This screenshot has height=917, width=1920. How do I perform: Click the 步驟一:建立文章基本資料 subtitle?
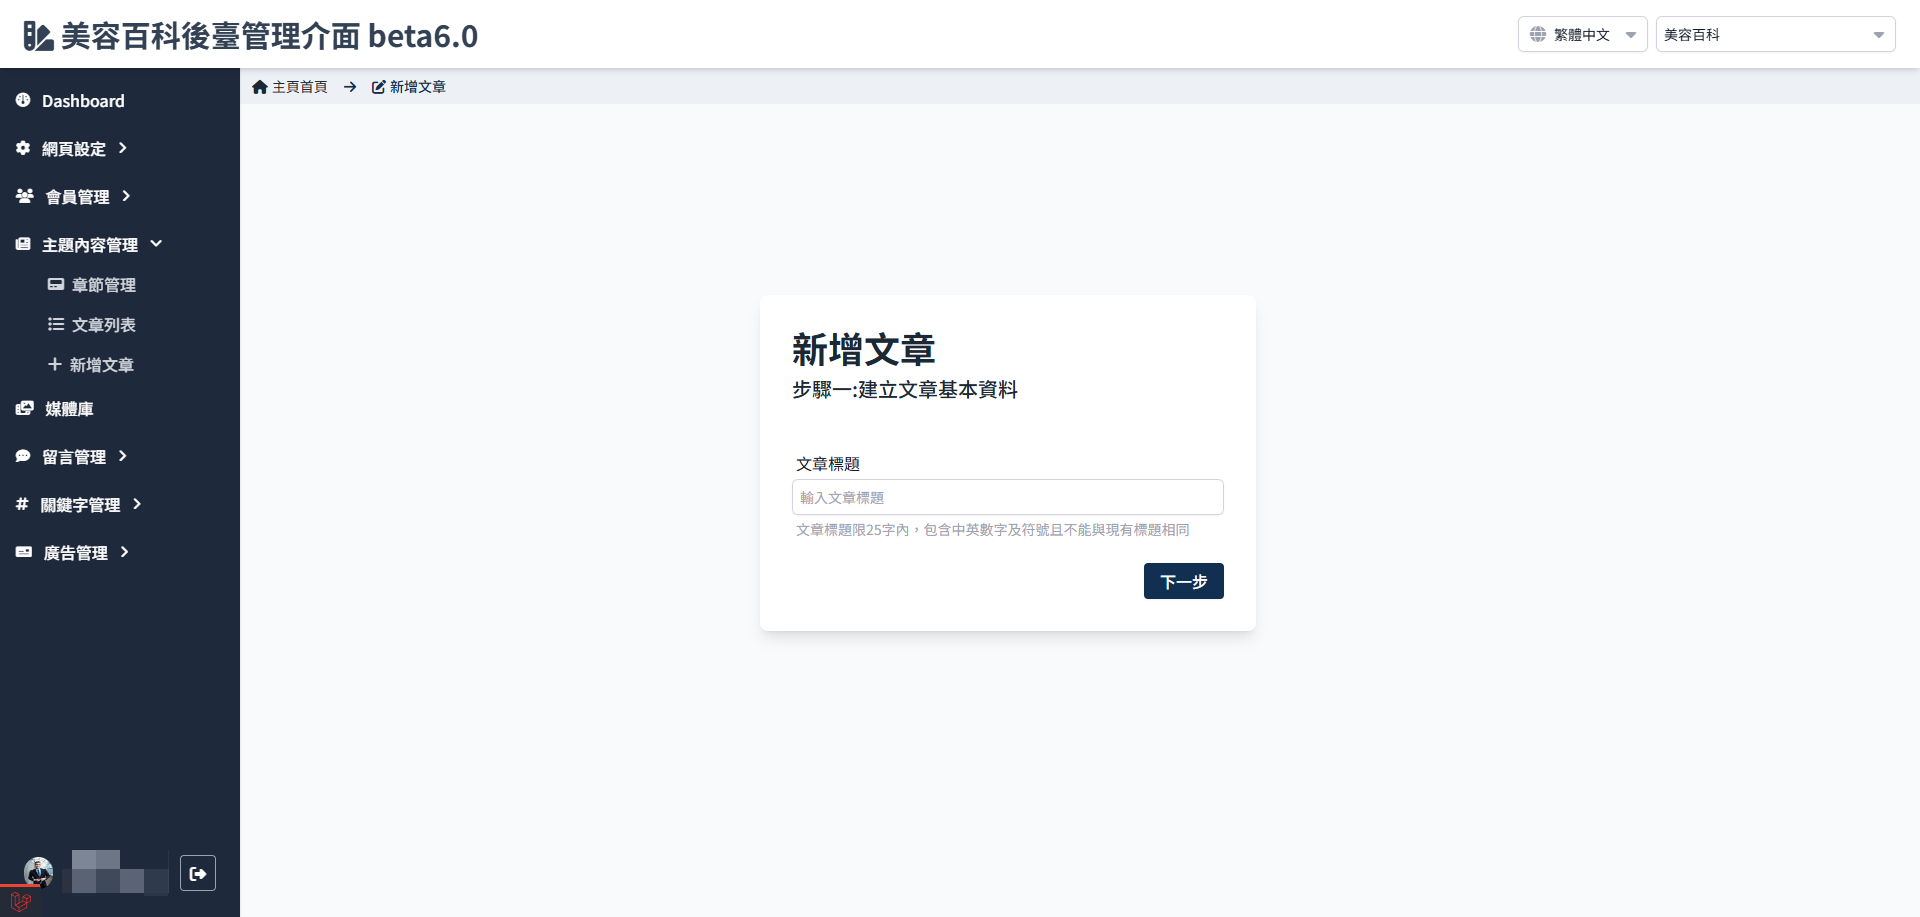[905, 390]
